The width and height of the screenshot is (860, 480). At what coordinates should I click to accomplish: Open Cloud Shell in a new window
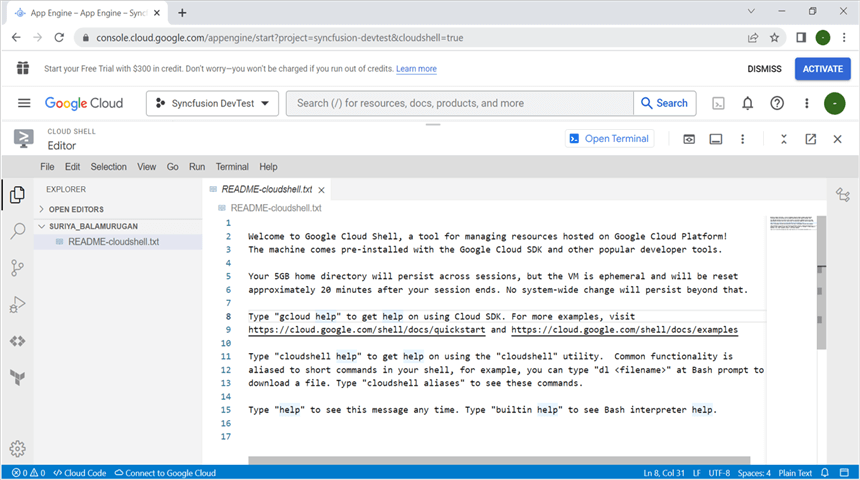(x=811, y=139)
